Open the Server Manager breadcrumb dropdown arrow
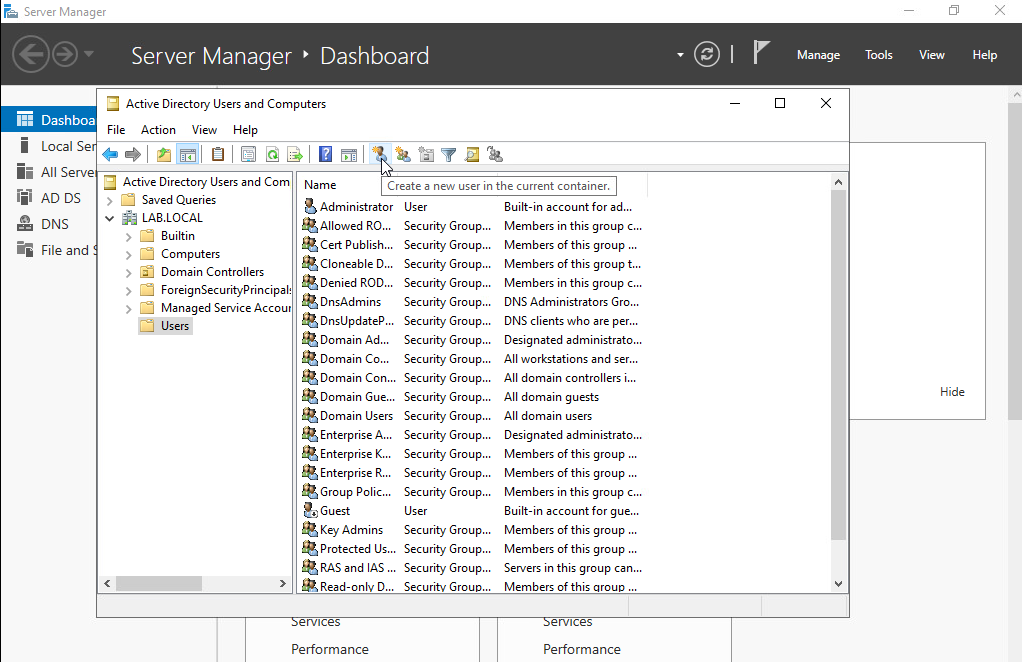This screenshot has width=1022, height=662. tap(680, 55)
